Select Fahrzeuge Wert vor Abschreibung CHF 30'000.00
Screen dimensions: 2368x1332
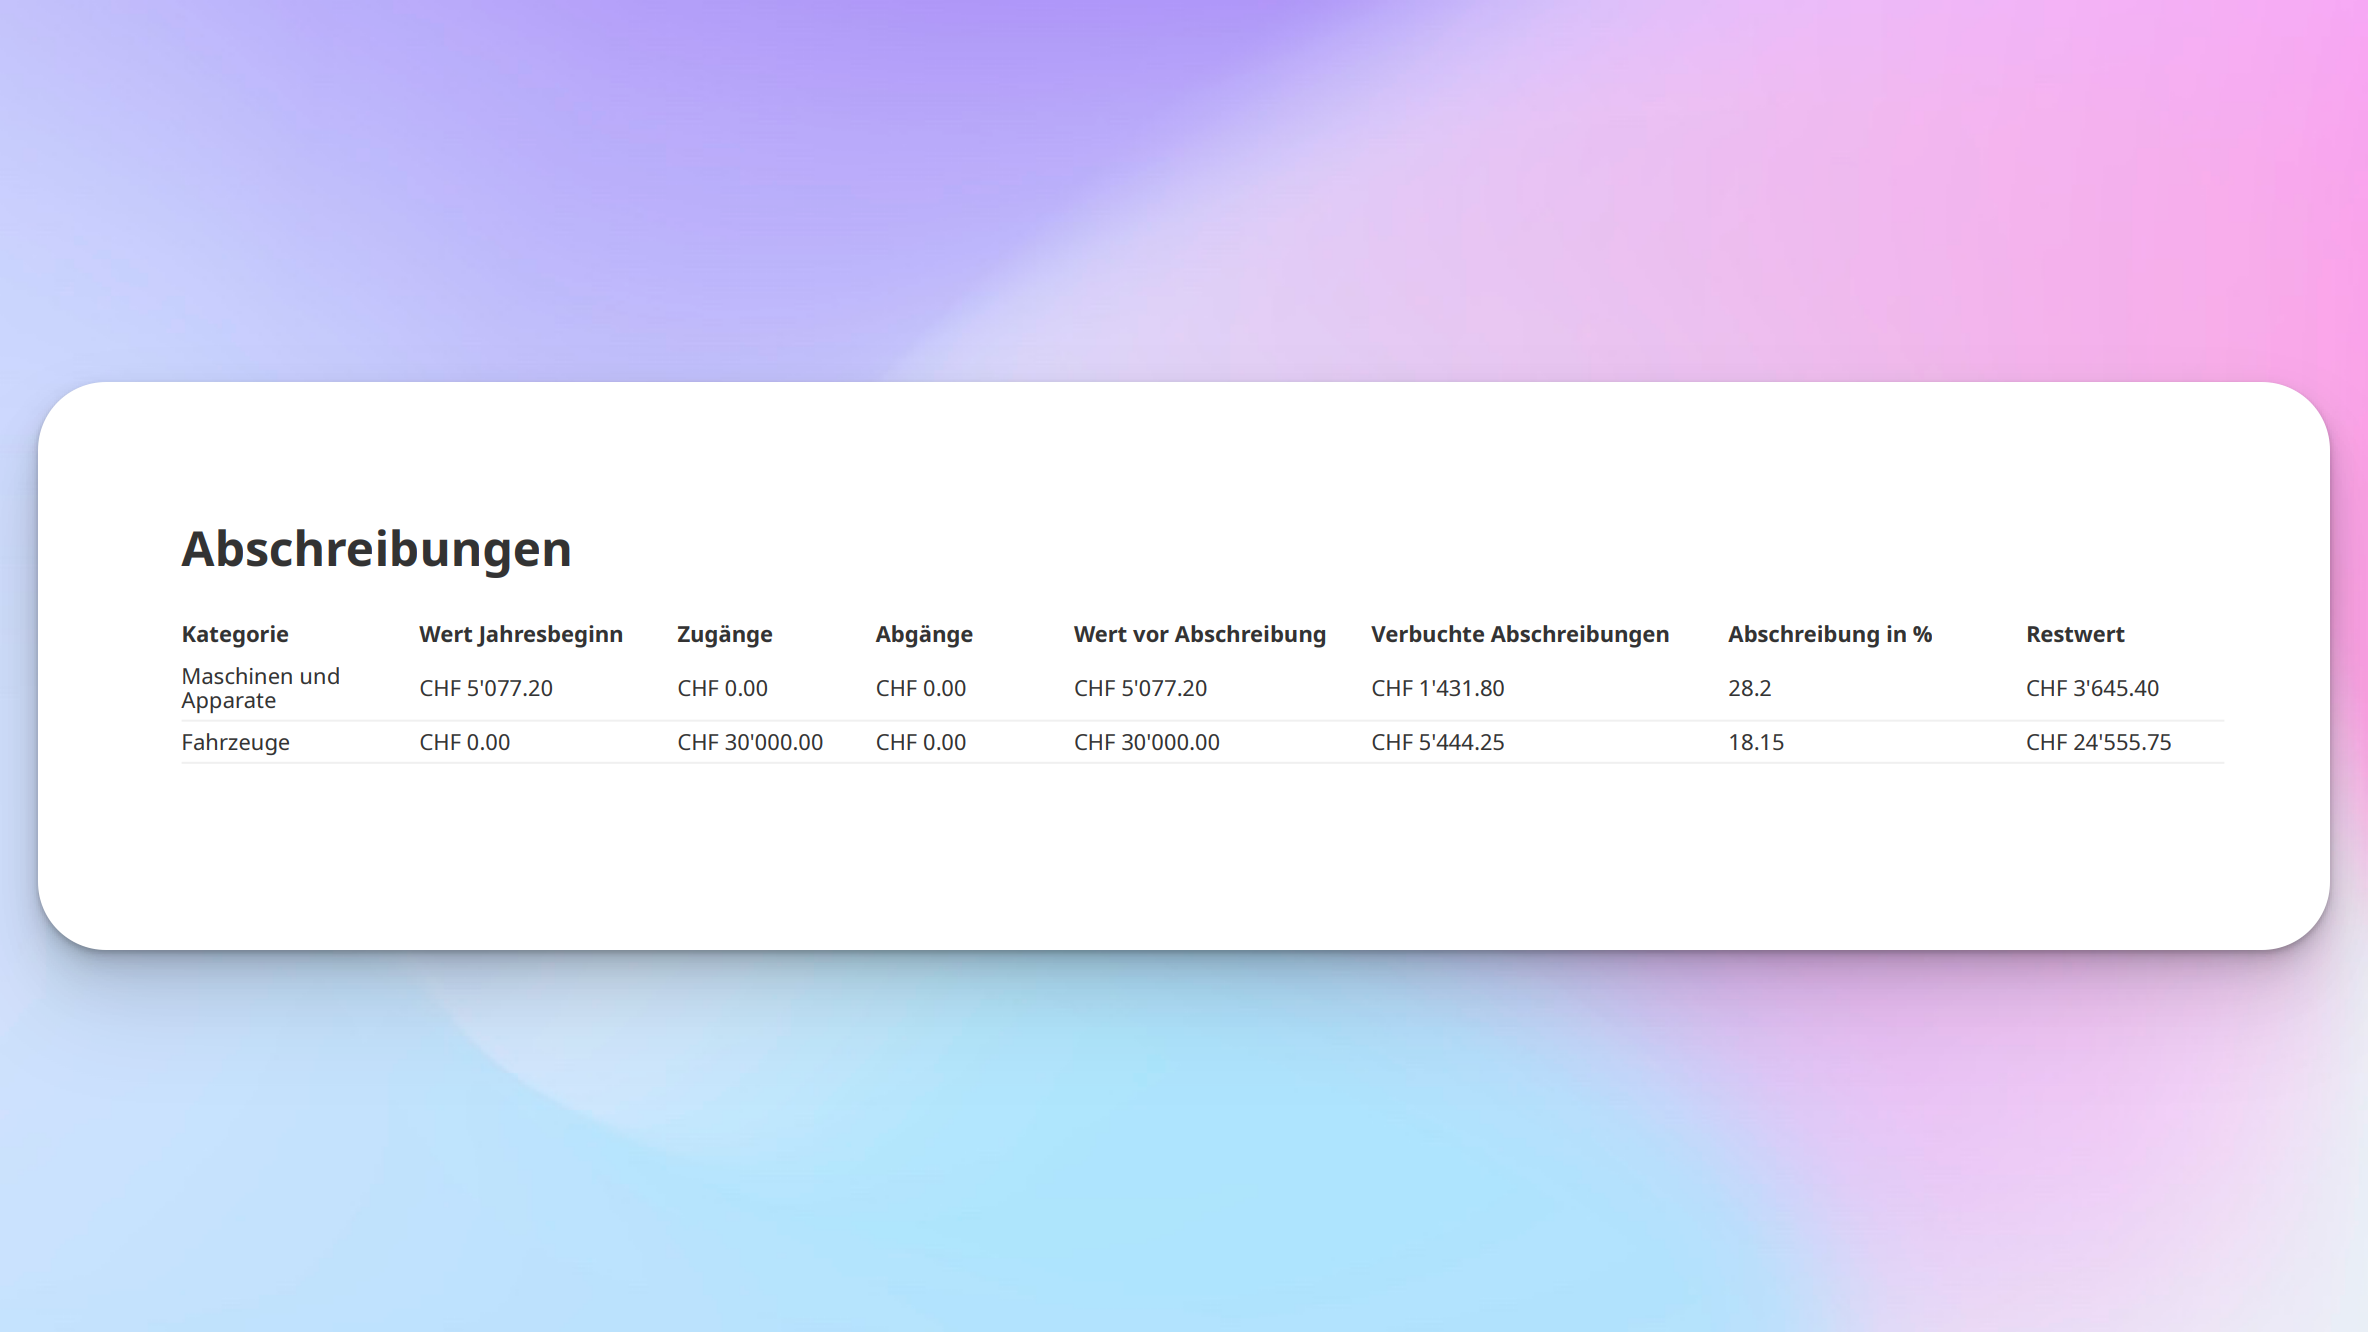pos(1147,742)
